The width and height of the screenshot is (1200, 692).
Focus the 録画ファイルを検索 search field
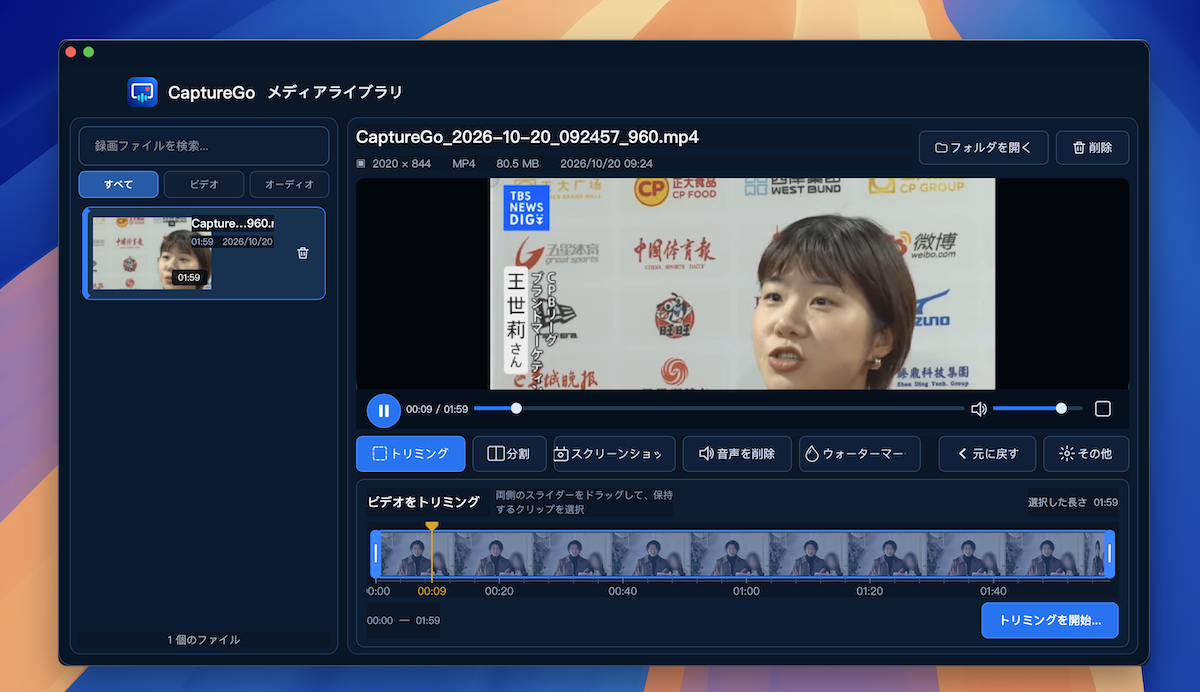[204, 146]
